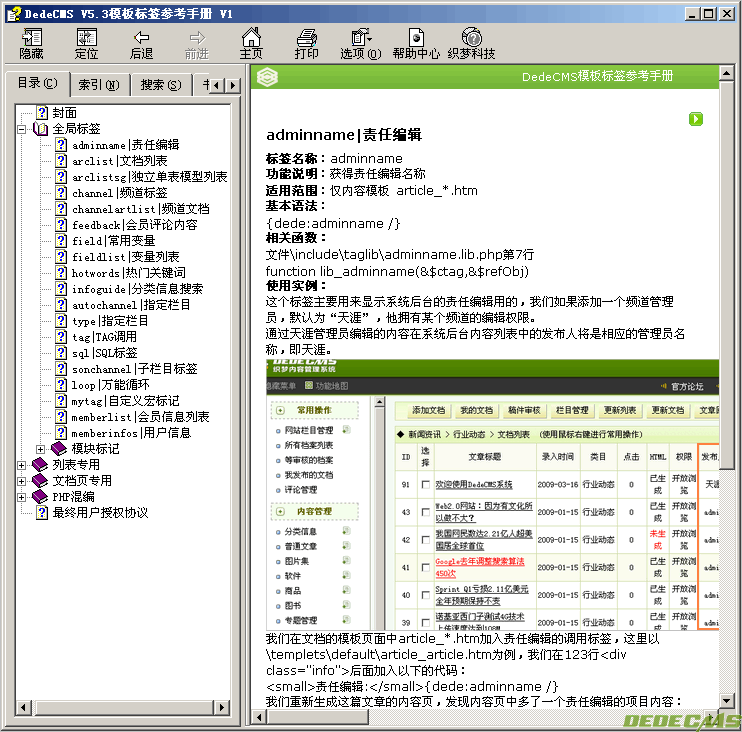Open feedback|会员评论内容 topic
742x732 pixels.
[x=134, y=225]
